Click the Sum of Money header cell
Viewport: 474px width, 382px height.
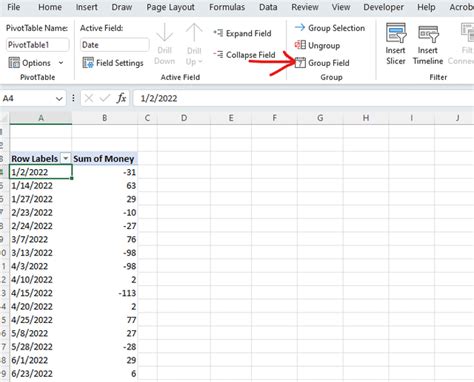(x=105, y=159)
